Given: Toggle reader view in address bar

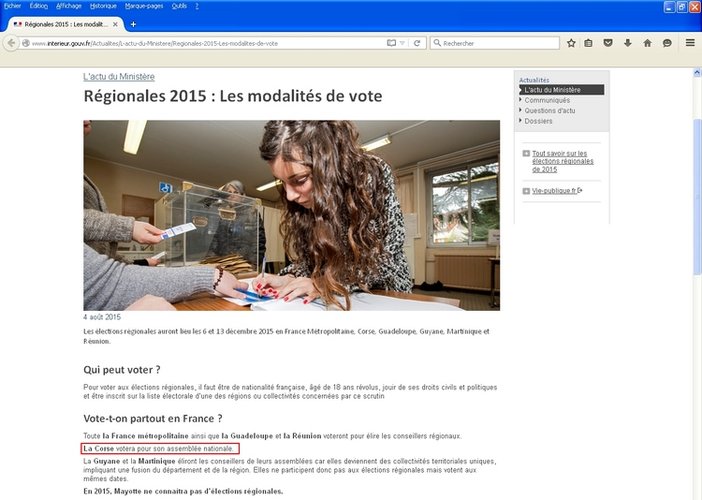Looking at the screenshot, I should (x=391, y=43).
